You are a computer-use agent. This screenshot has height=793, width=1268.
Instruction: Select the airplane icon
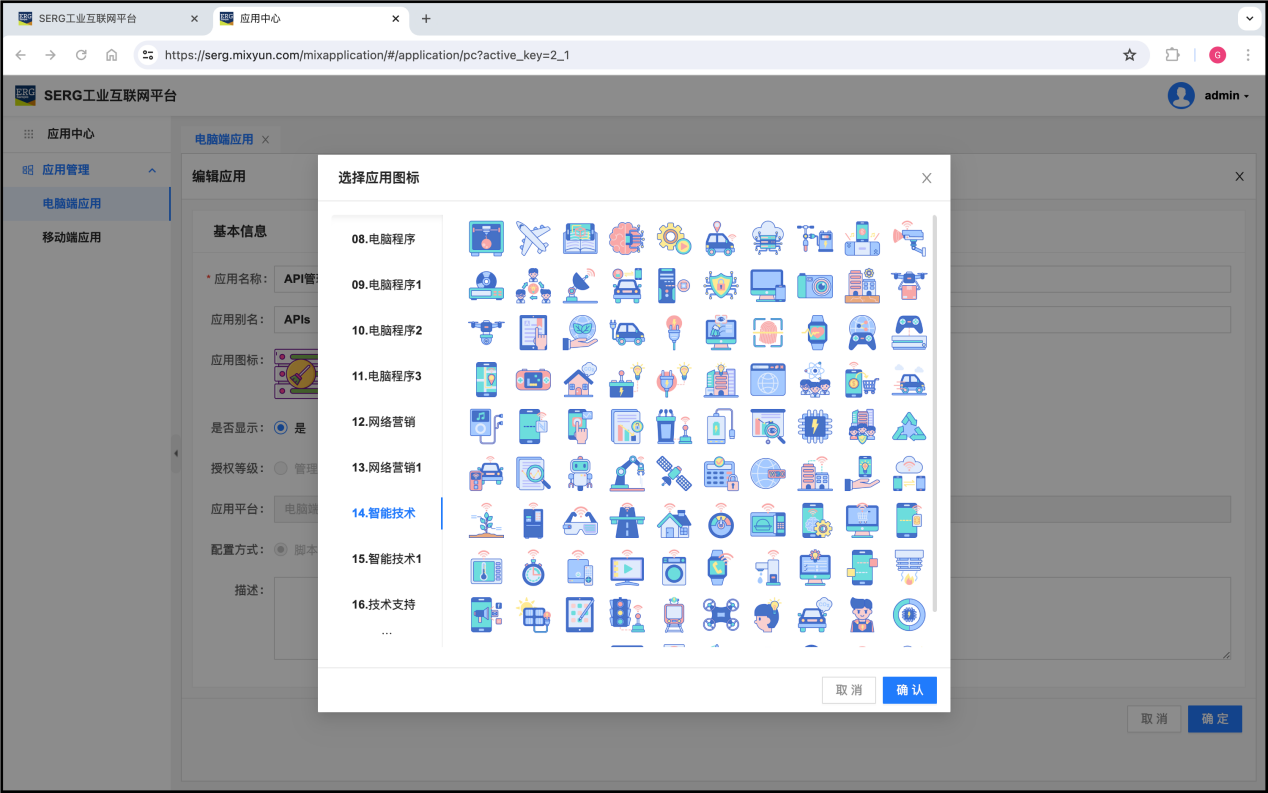[534, 238]
